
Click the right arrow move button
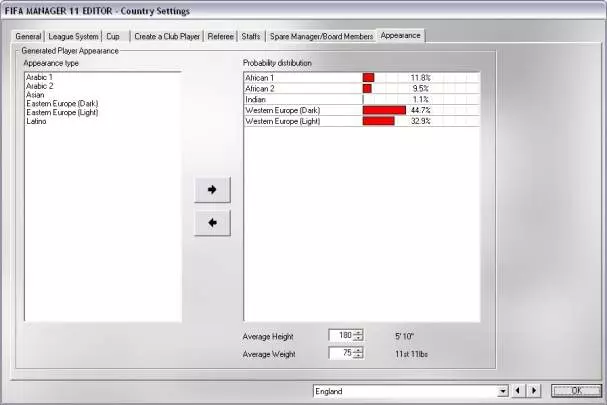[212, 189]
